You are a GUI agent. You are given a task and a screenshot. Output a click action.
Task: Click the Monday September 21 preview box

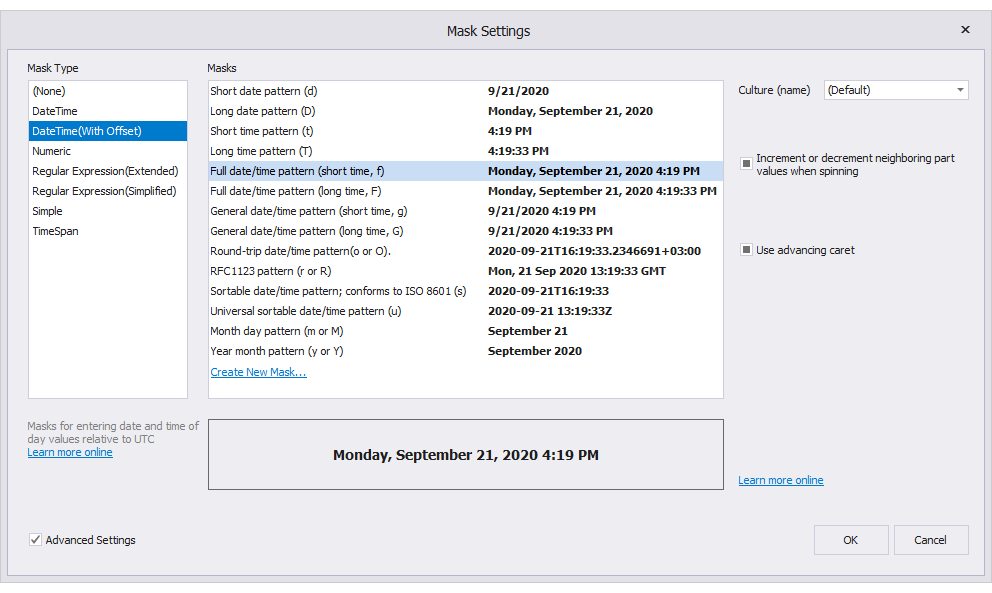(465, 454)
